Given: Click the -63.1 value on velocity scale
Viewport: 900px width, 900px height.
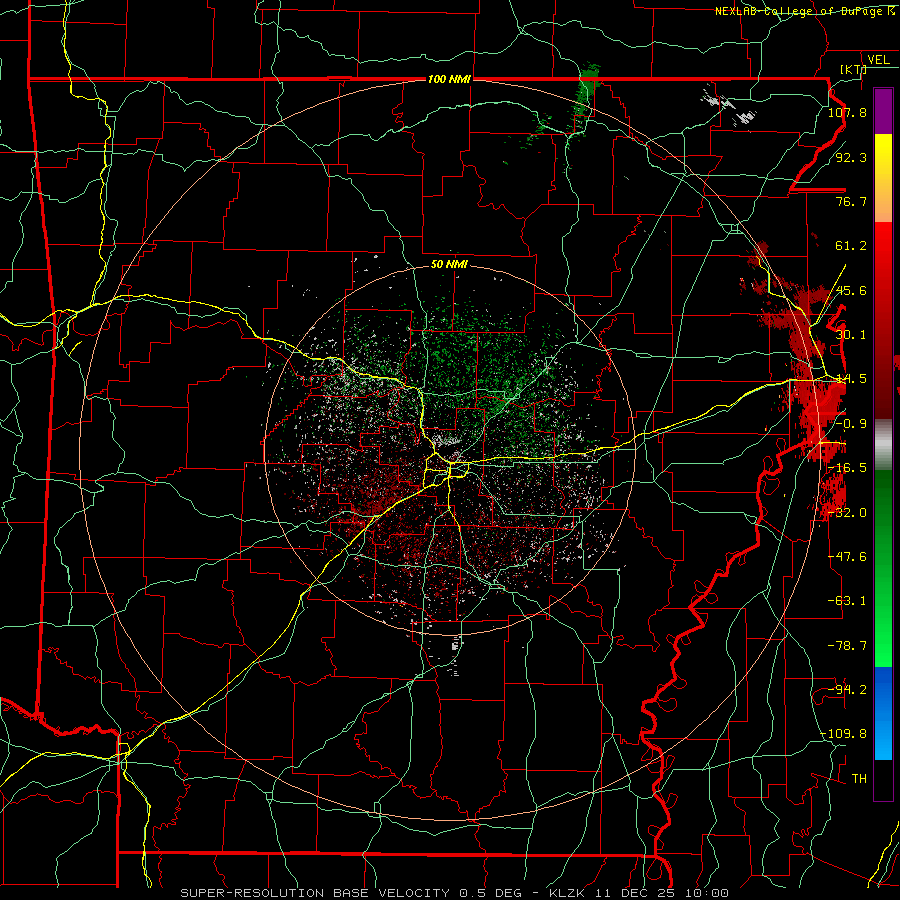Looking at the screenshot, I should coord(847,601).
